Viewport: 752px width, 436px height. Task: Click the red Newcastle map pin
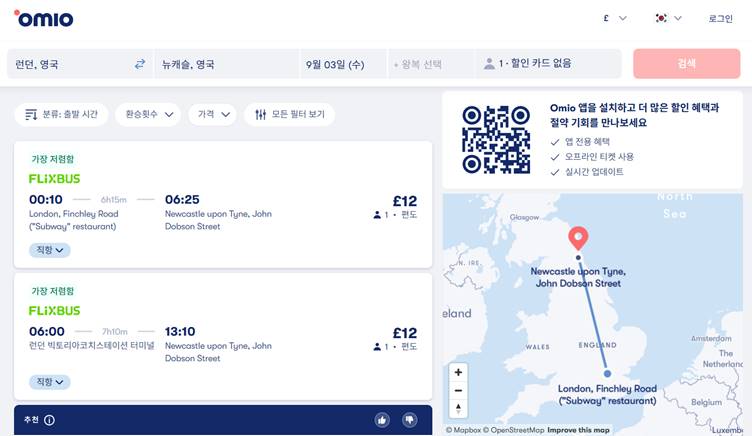pos(578,238)
